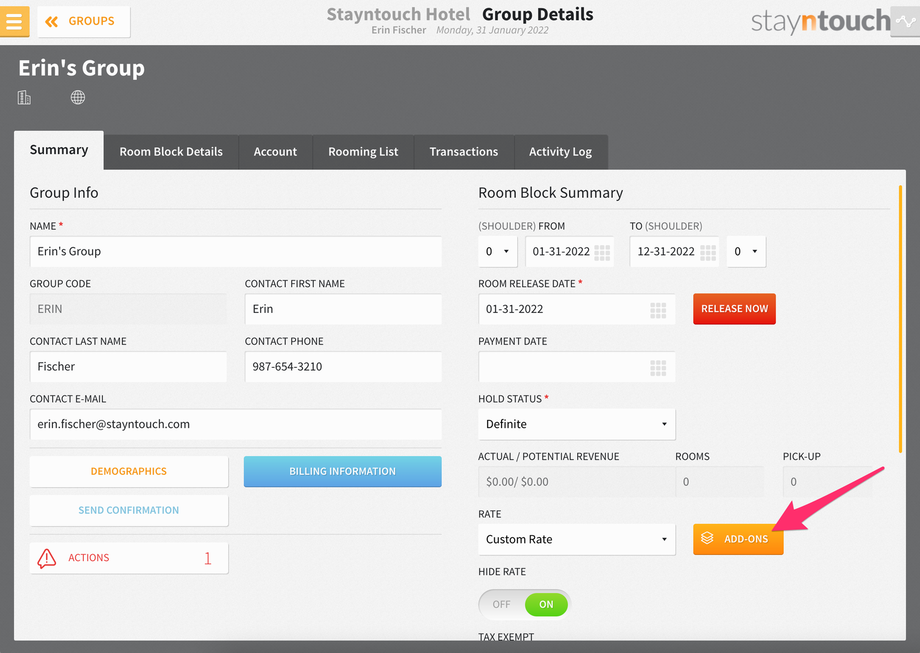Switch to the Rooming List tab

click(363, 152)
